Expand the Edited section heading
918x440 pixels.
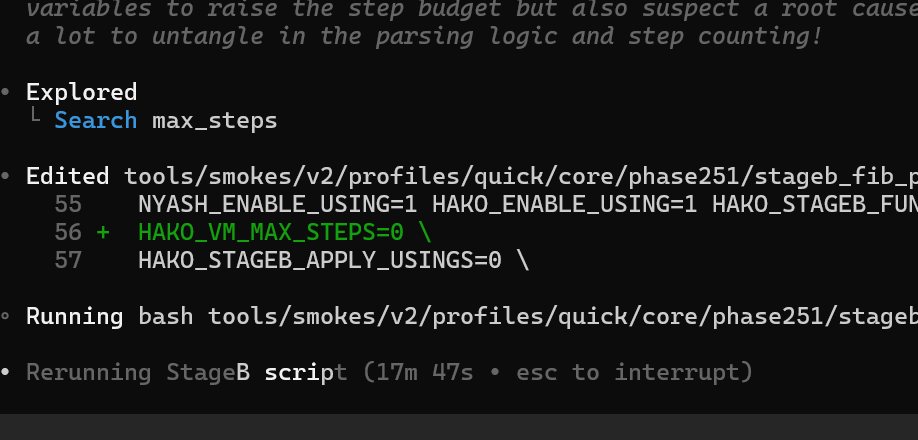click(x=67, y=176)
